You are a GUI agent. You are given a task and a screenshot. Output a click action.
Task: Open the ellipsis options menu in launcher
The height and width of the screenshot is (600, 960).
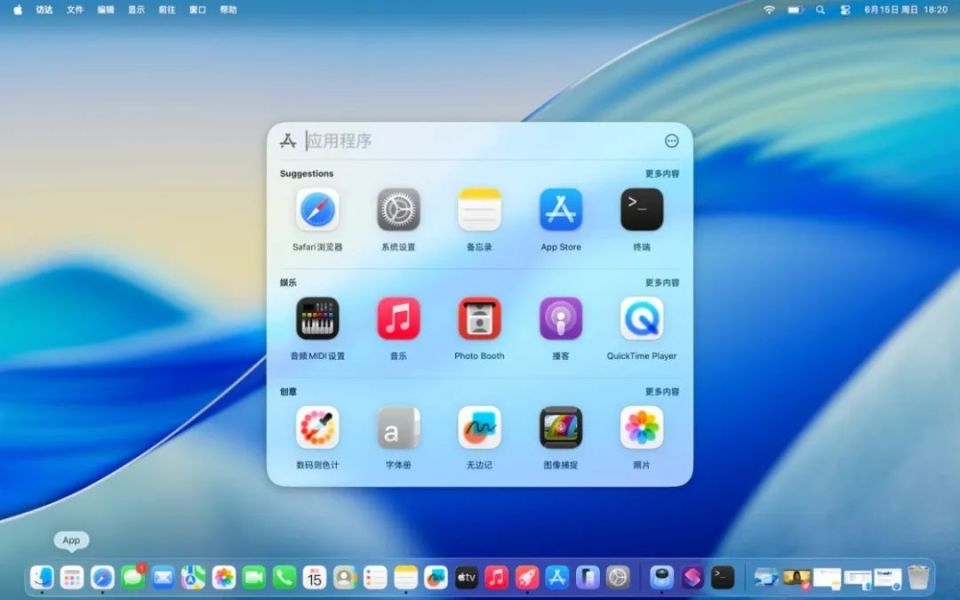(672, 141)
